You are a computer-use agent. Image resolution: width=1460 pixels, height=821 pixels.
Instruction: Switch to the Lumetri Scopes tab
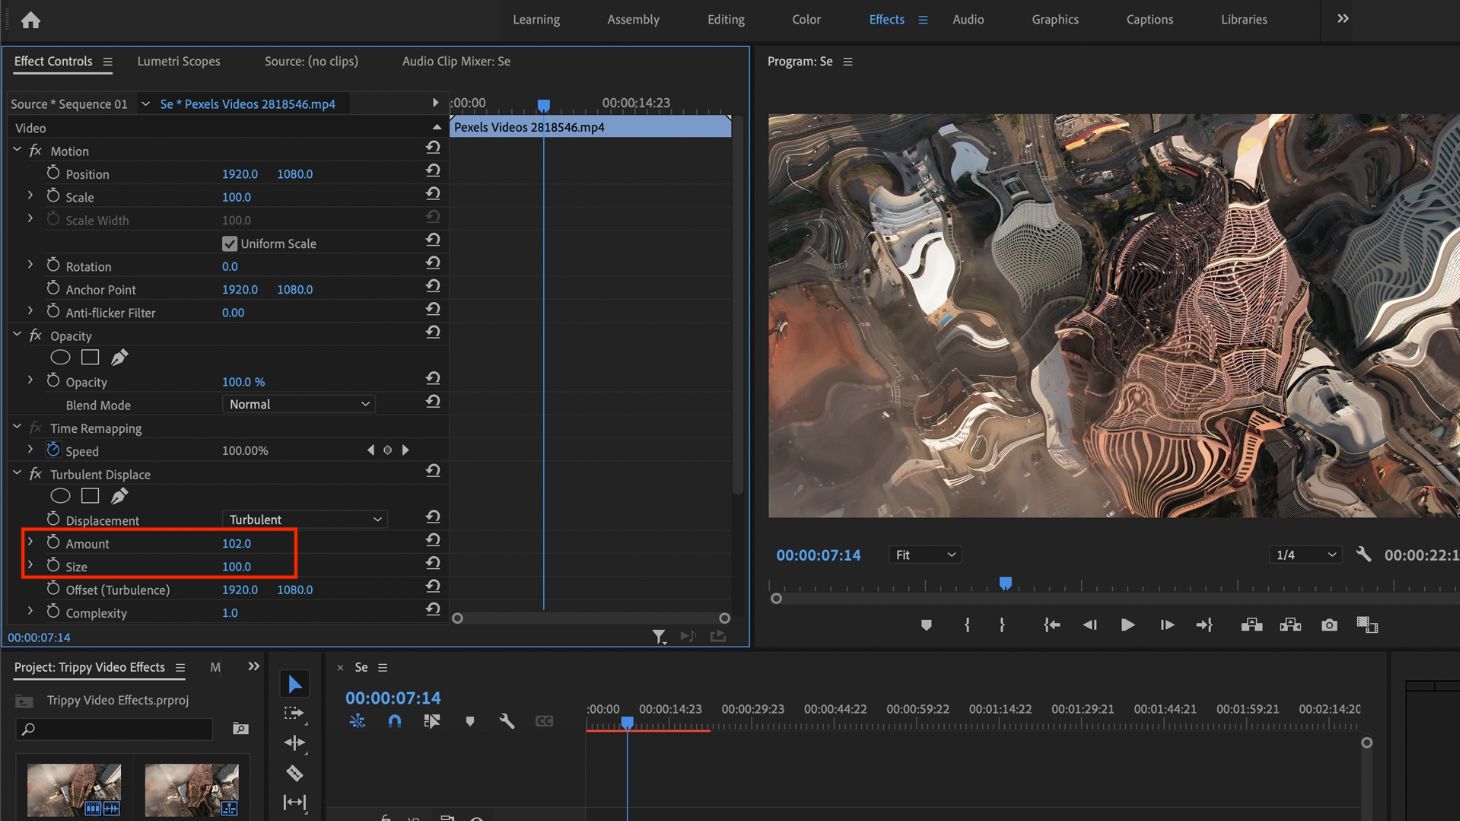(179, 61)
